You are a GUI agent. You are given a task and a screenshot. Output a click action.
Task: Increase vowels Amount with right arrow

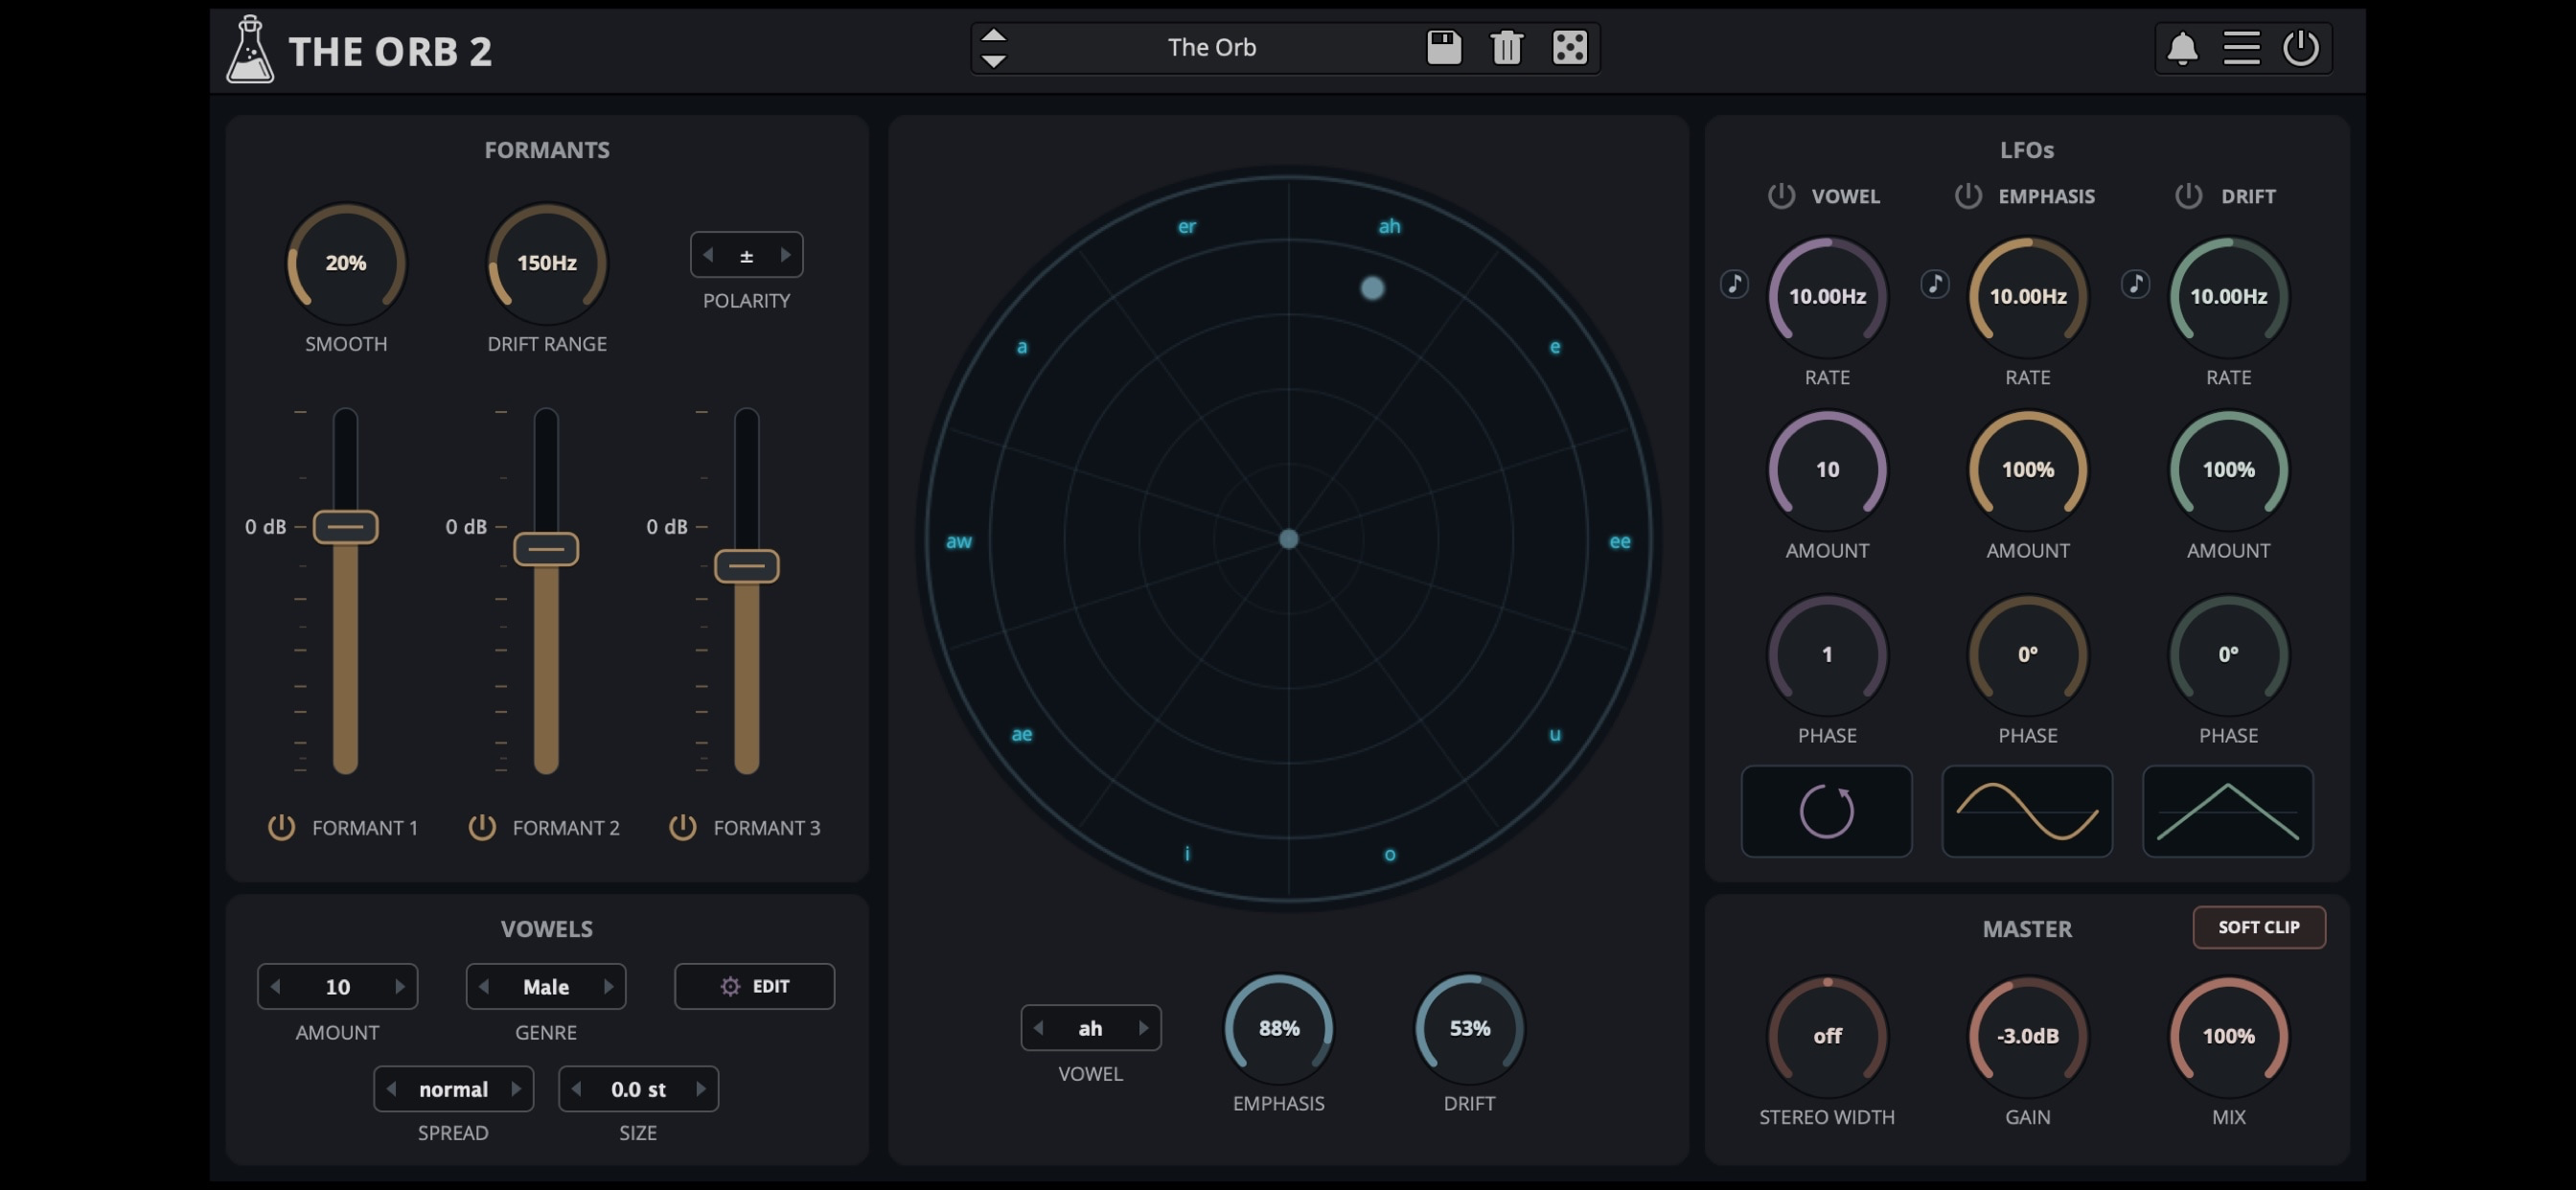point(399,986)
